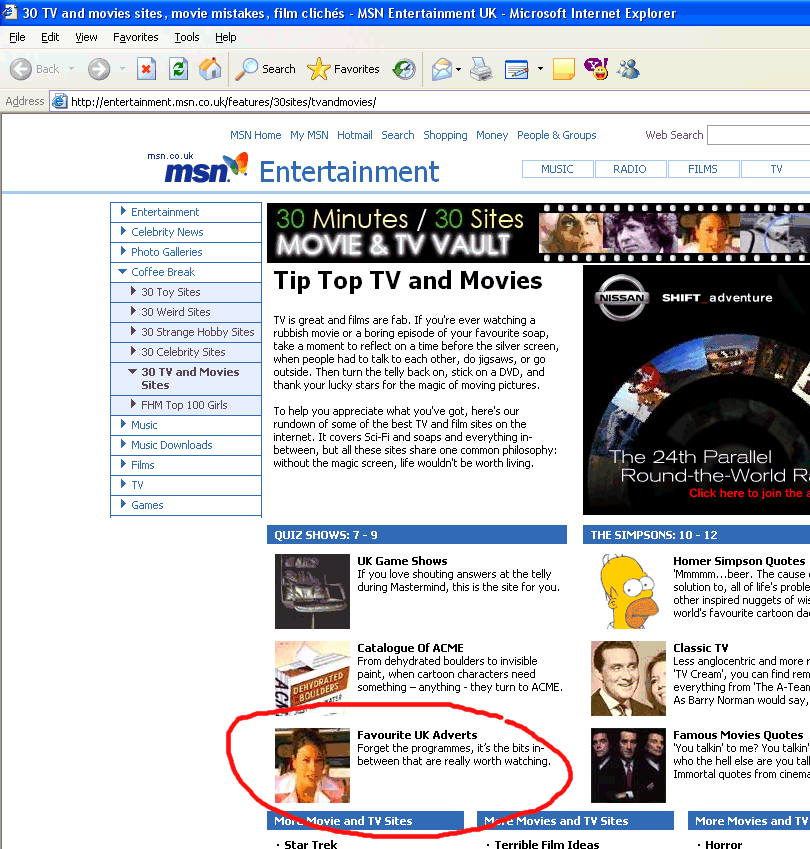The width and height of the screenshot is (810, 849).
Task: Go to the Home page icon
Action: [x=210, y=69]
